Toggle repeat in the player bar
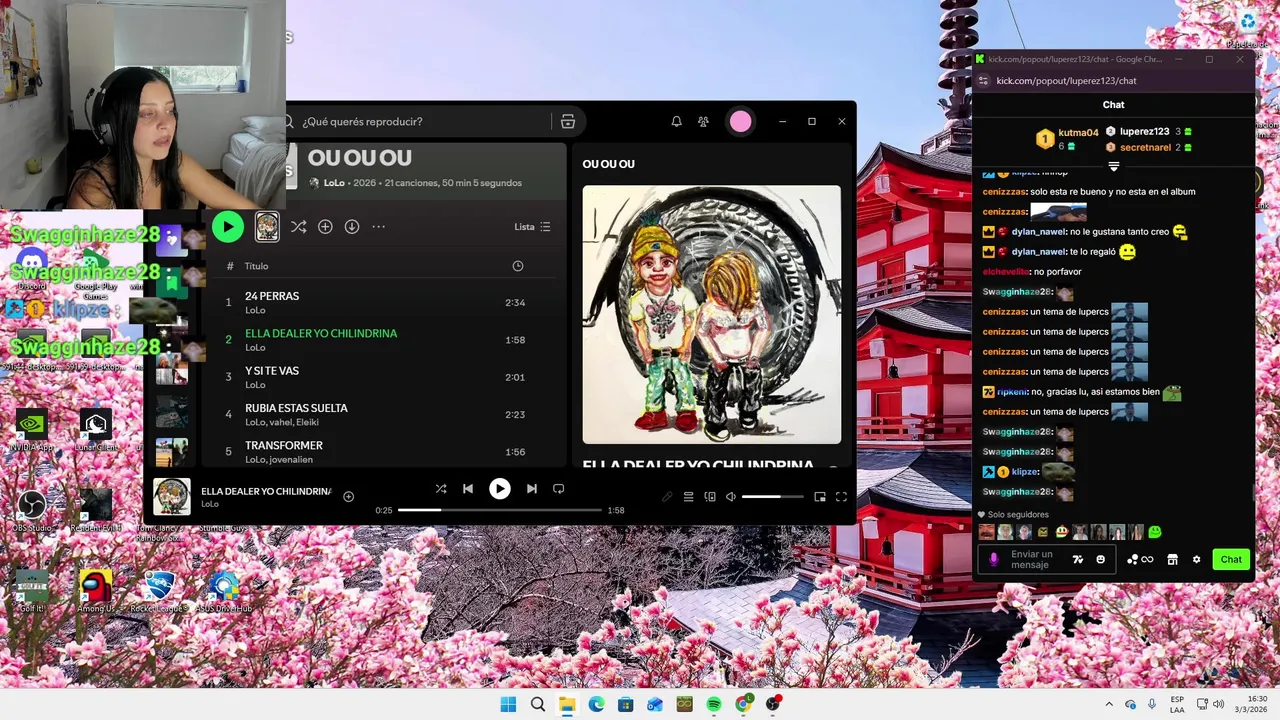Viewport: 1280px width, 720px height. tap(559, 489)
